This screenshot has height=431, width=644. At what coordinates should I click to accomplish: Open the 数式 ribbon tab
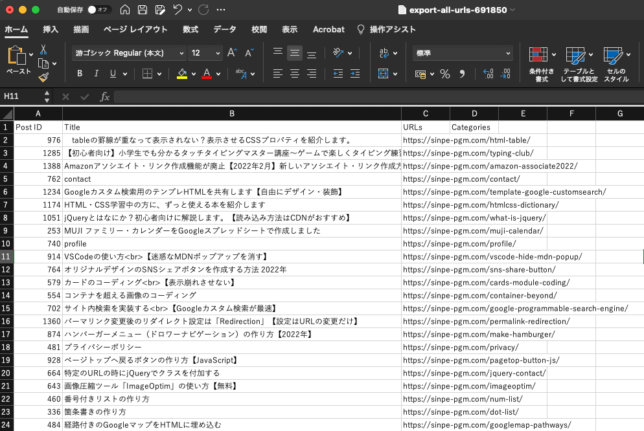coord(190,29)
